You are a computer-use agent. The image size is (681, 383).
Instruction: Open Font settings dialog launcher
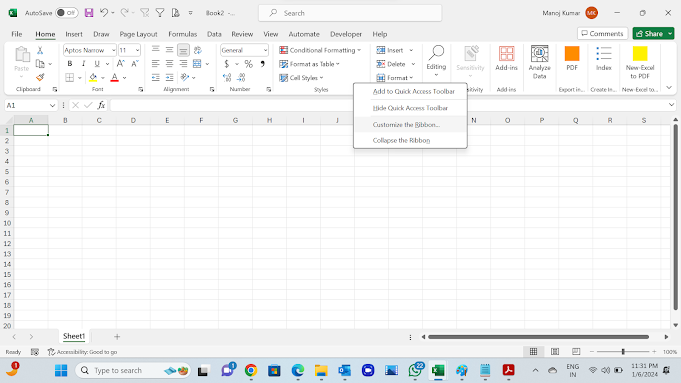[x=141, y=89]
